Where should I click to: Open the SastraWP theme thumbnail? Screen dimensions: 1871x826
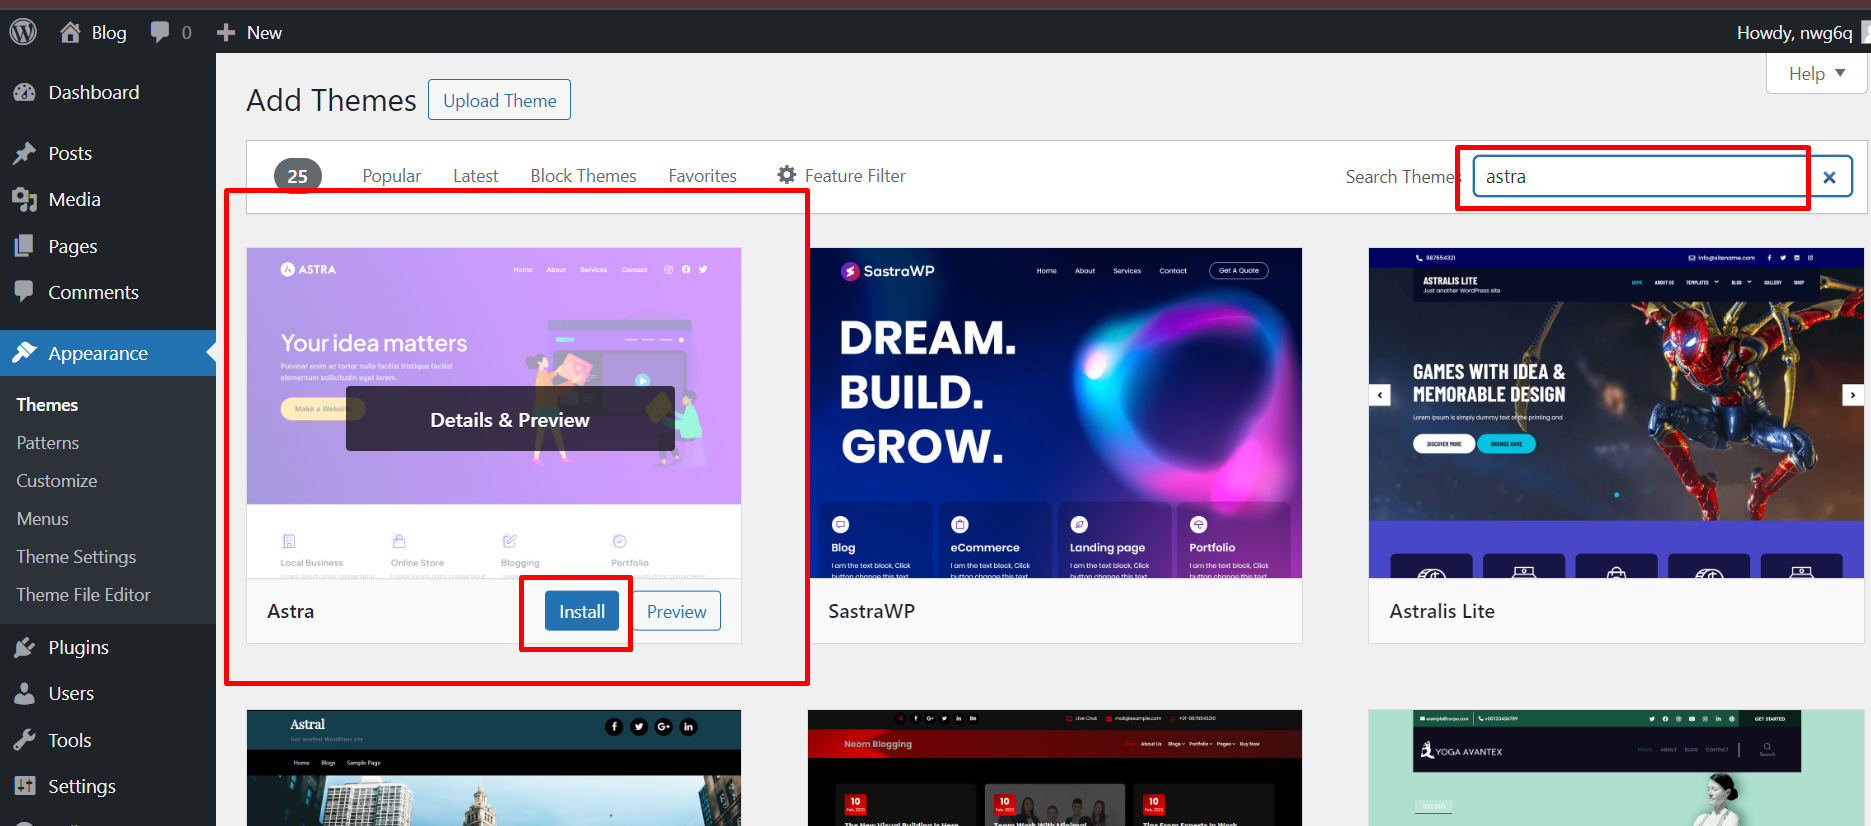[1055, 413]
